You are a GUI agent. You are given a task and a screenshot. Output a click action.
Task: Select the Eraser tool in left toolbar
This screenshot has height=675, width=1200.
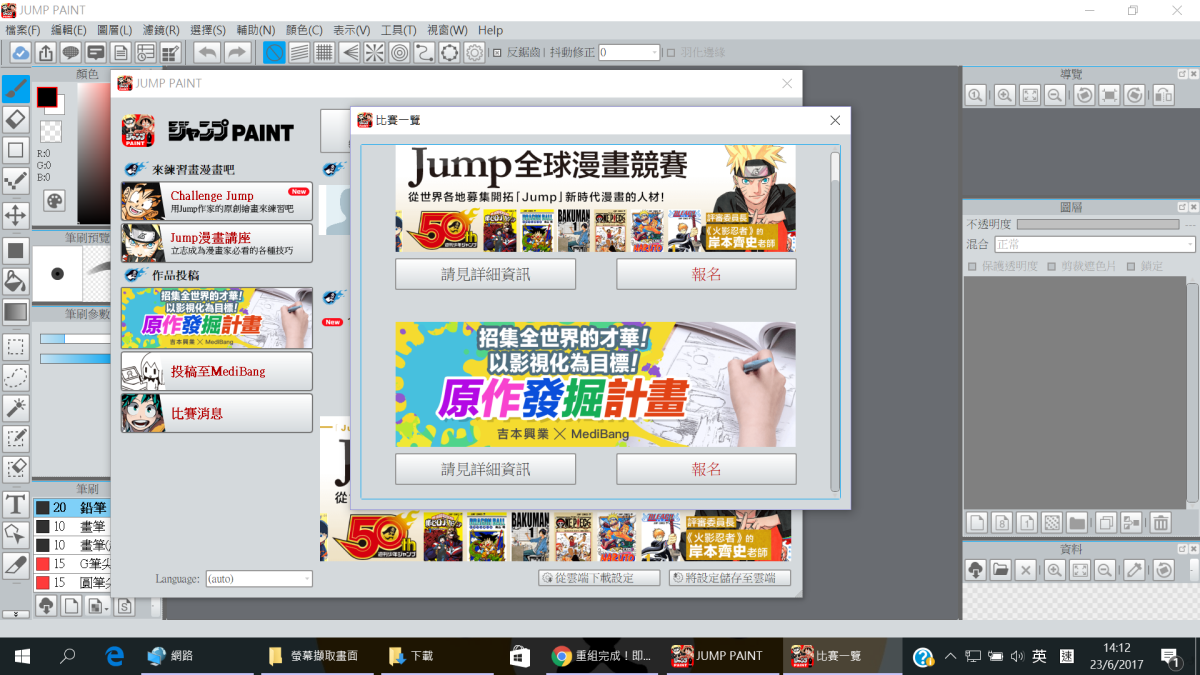click(15, 120)
